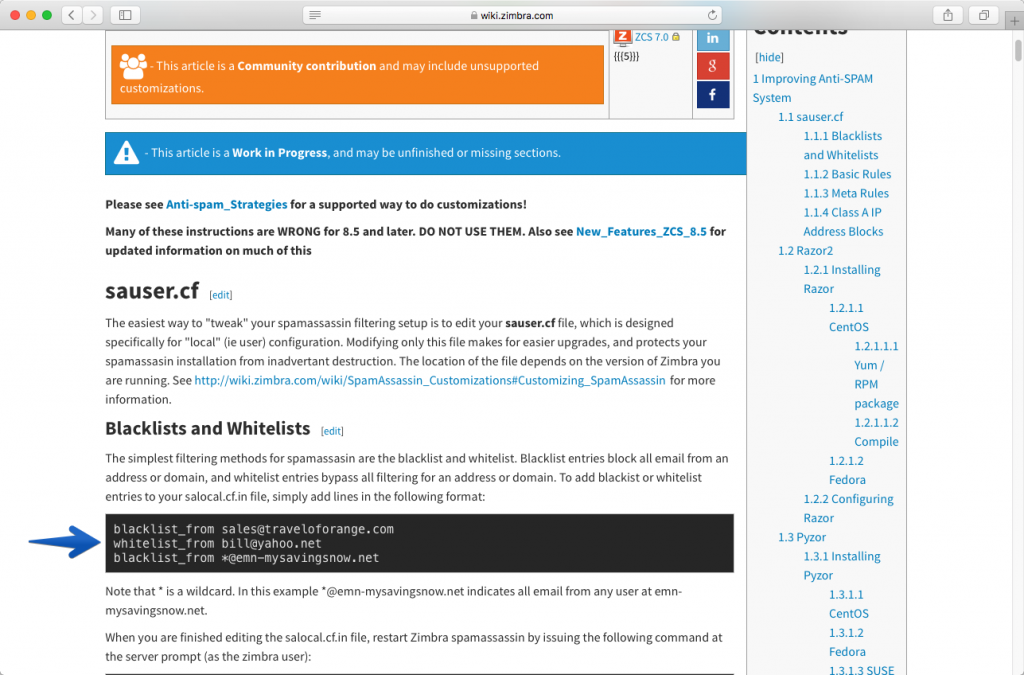
Task: Go to 1.3.1.3 SUSE
Action: pos(861,670)
